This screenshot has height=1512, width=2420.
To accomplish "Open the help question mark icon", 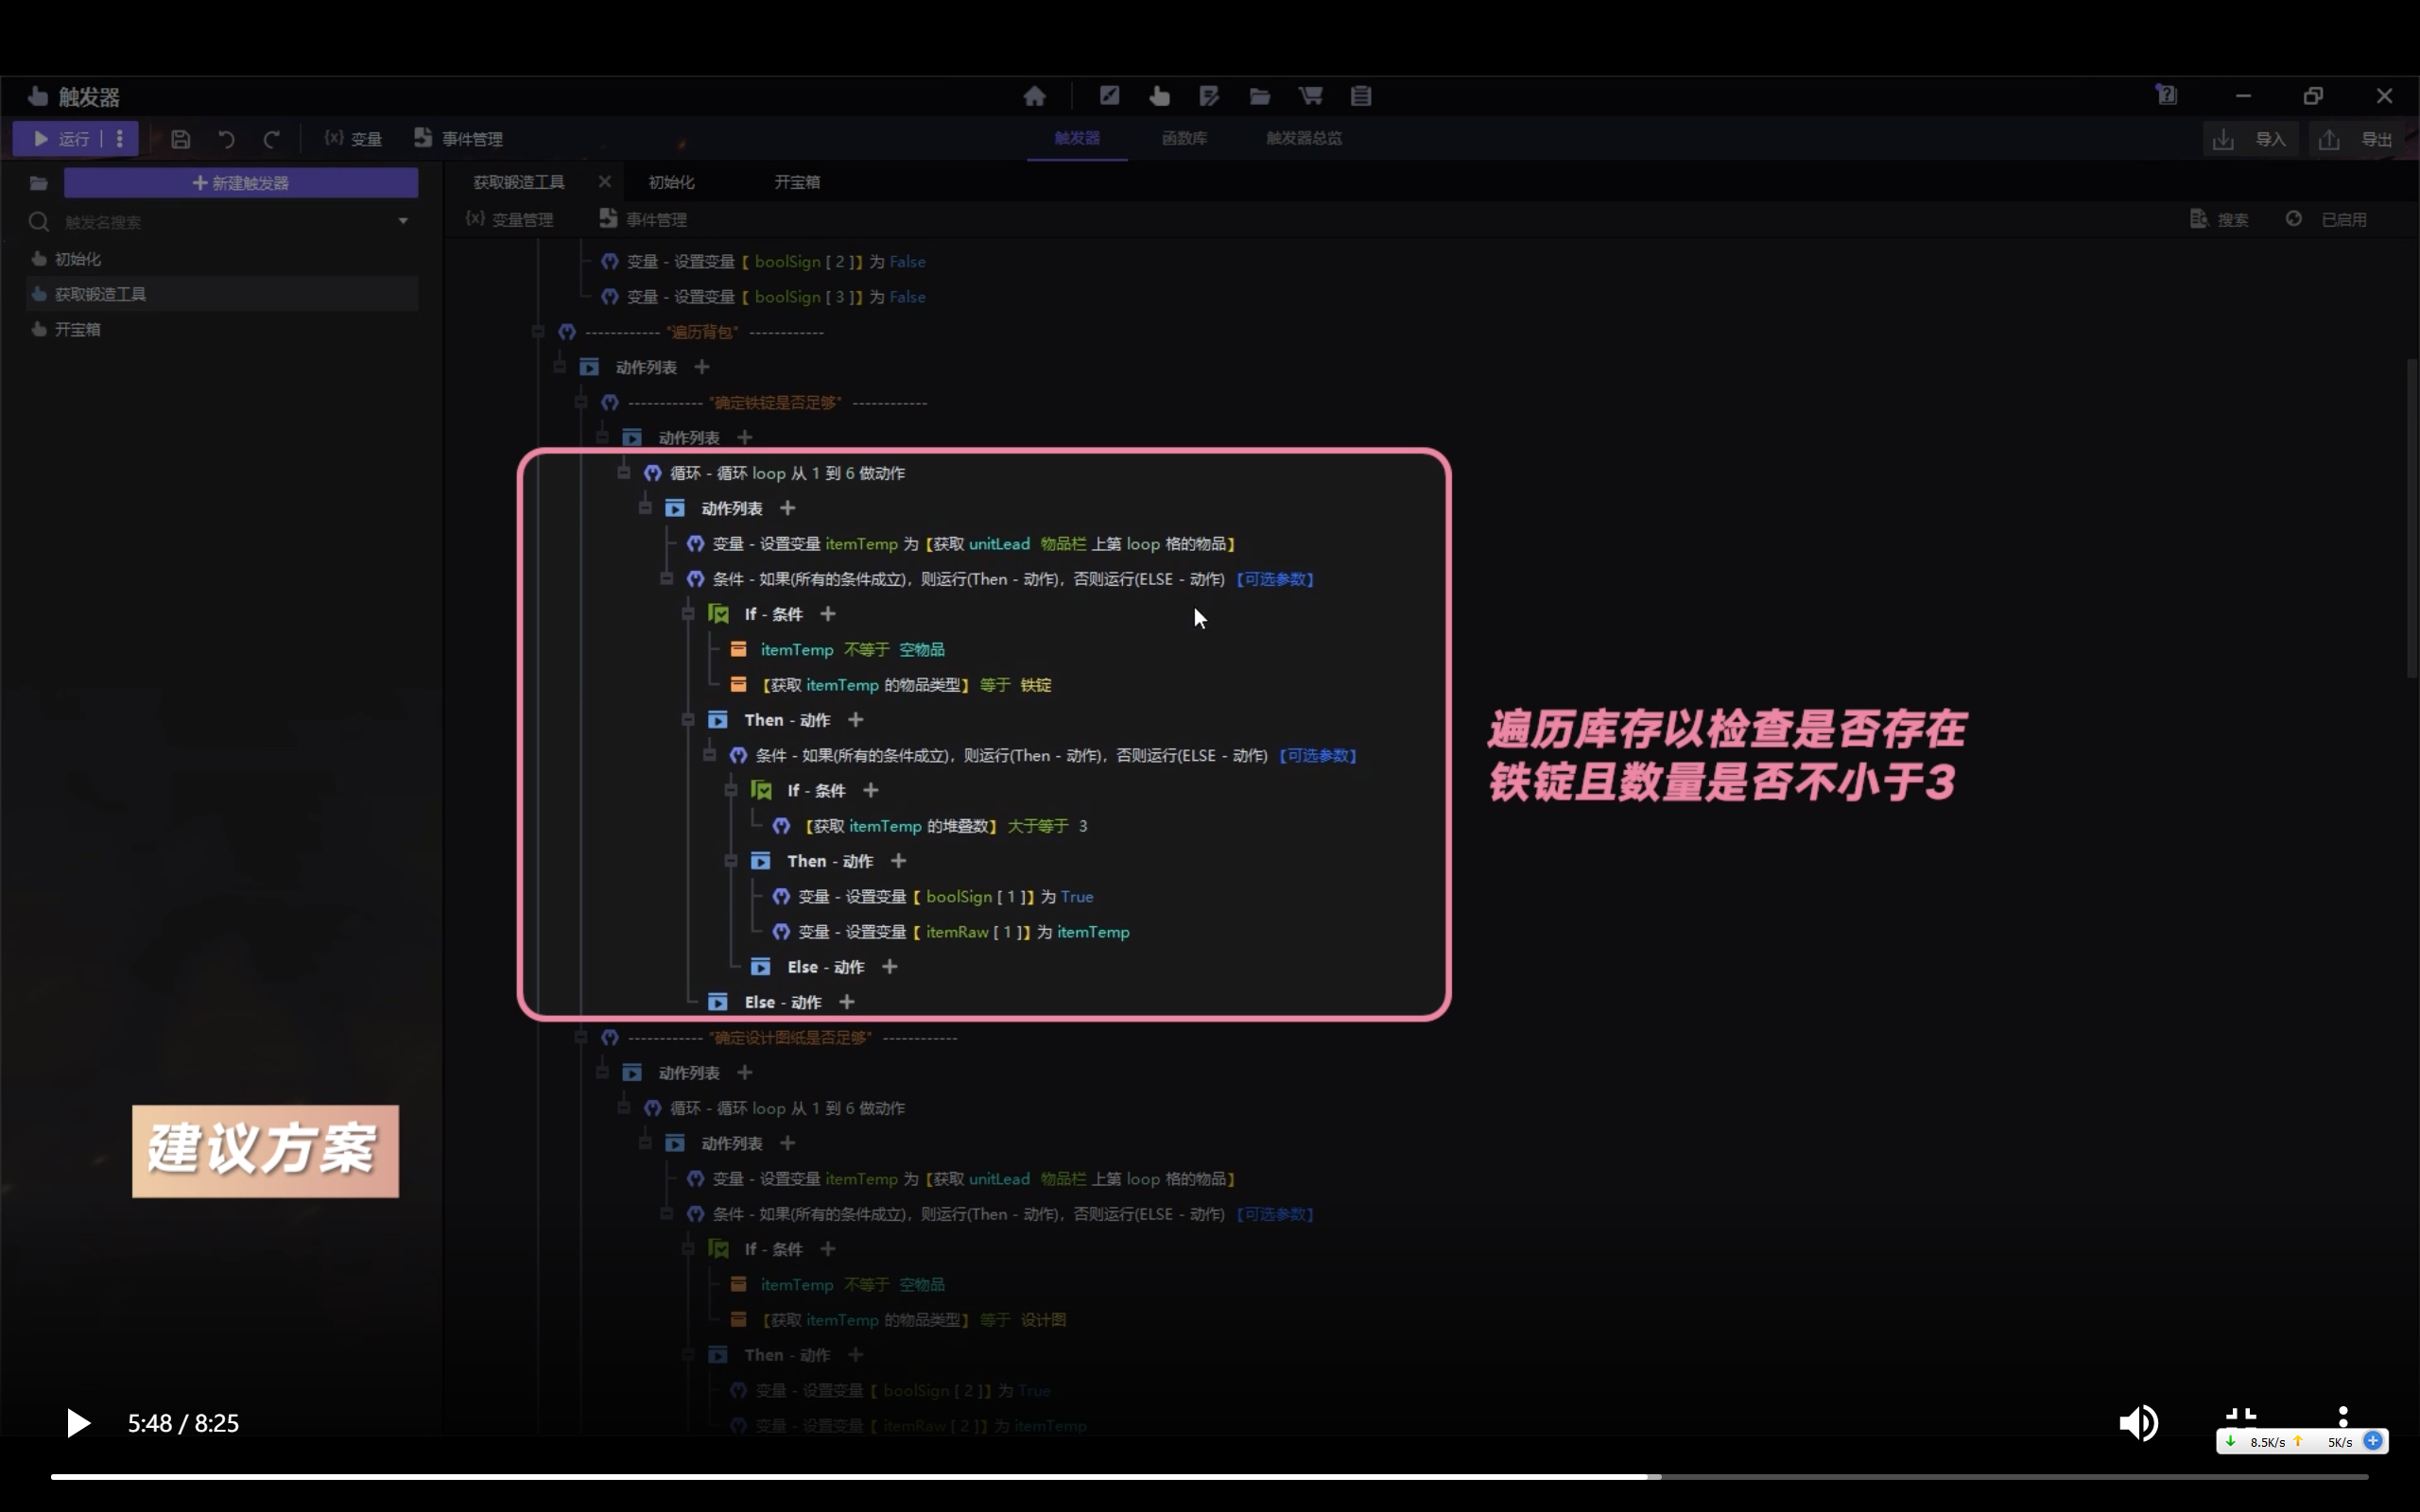I will (2166, 95).
